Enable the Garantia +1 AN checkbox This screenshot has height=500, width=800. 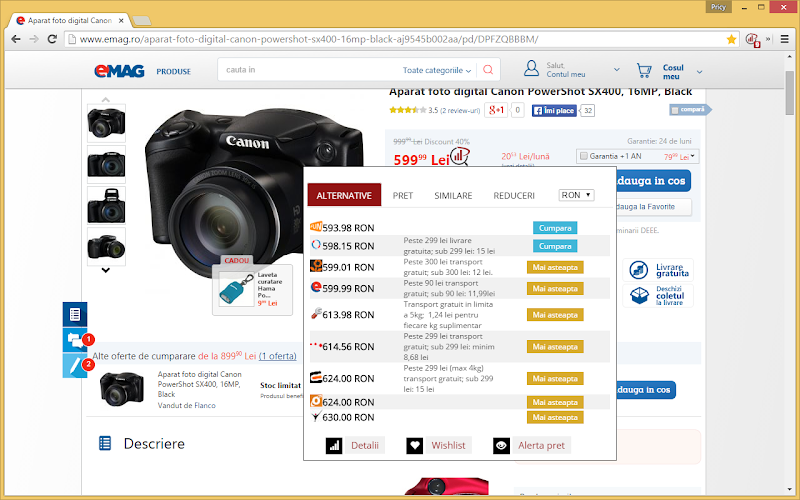point(584,156)
